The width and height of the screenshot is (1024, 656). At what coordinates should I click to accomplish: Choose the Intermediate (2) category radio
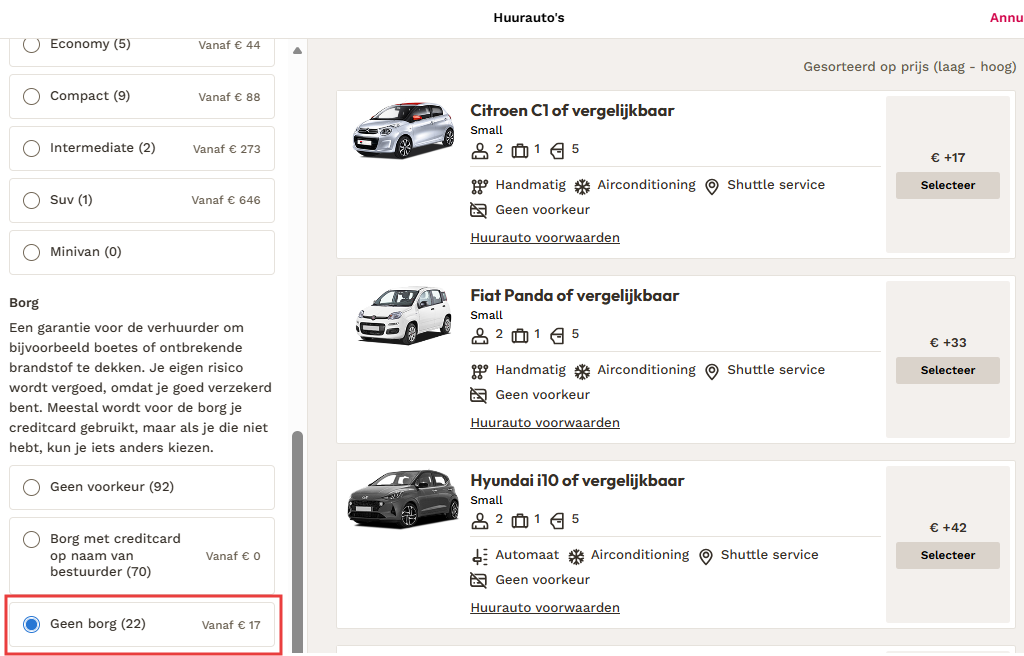click(31, 148)
